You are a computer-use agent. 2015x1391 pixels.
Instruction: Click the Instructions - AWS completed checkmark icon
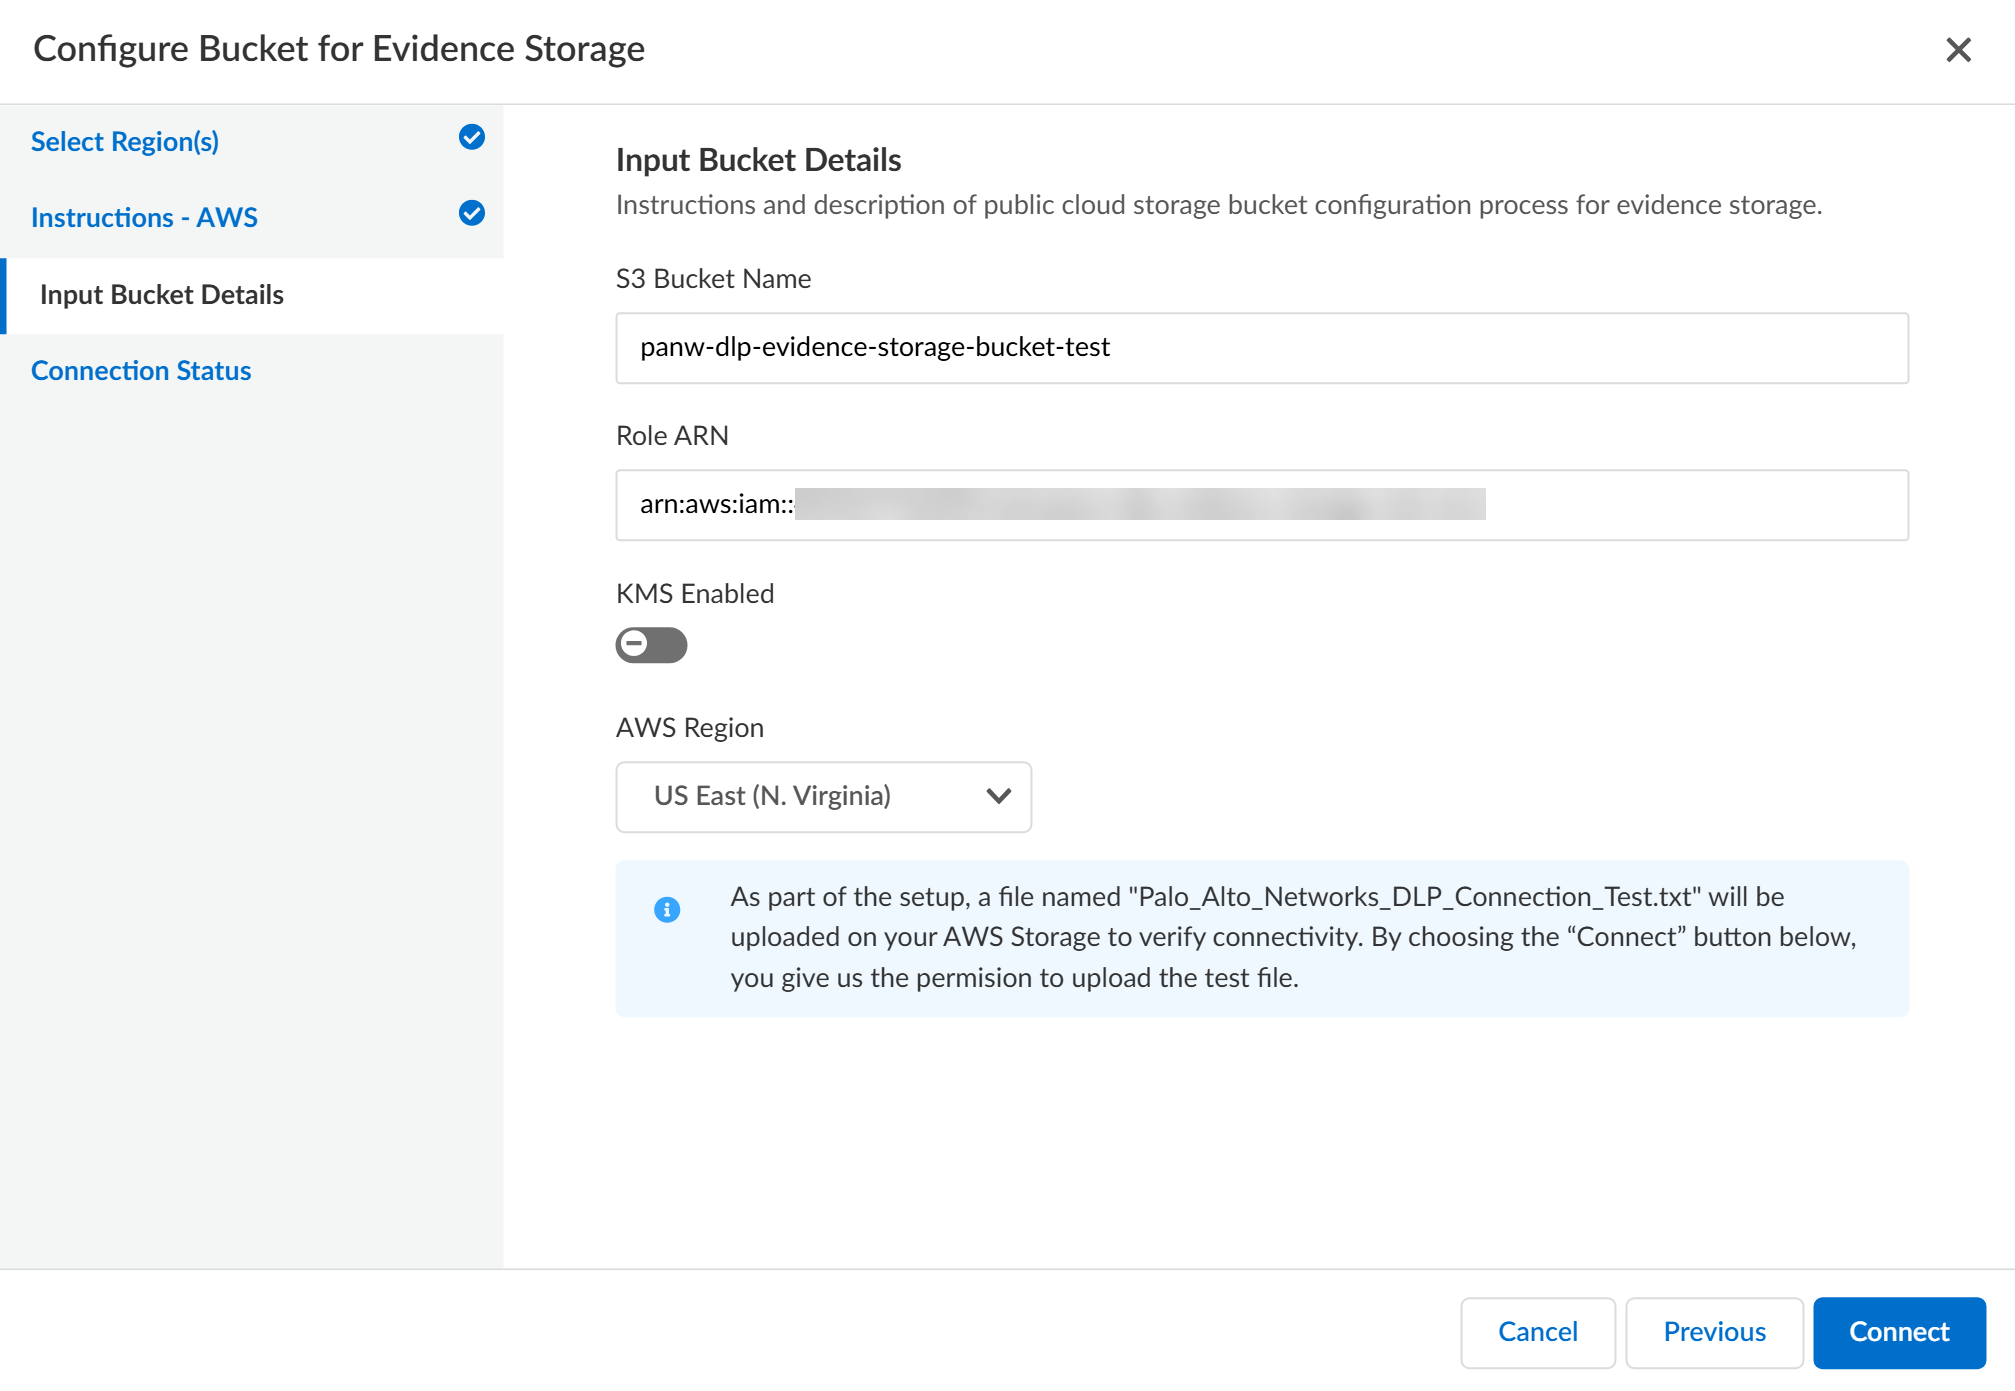471,214
